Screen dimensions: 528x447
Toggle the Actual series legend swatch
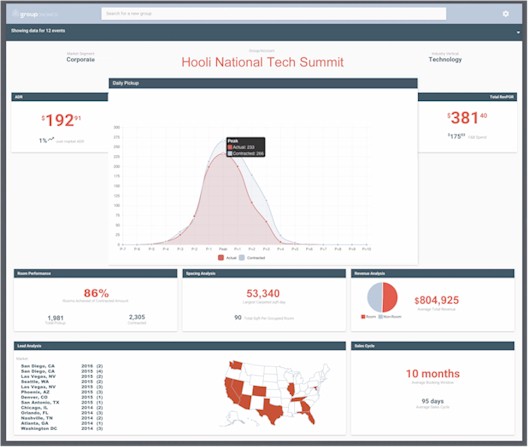pyautogui.click(x=221, y=258)
